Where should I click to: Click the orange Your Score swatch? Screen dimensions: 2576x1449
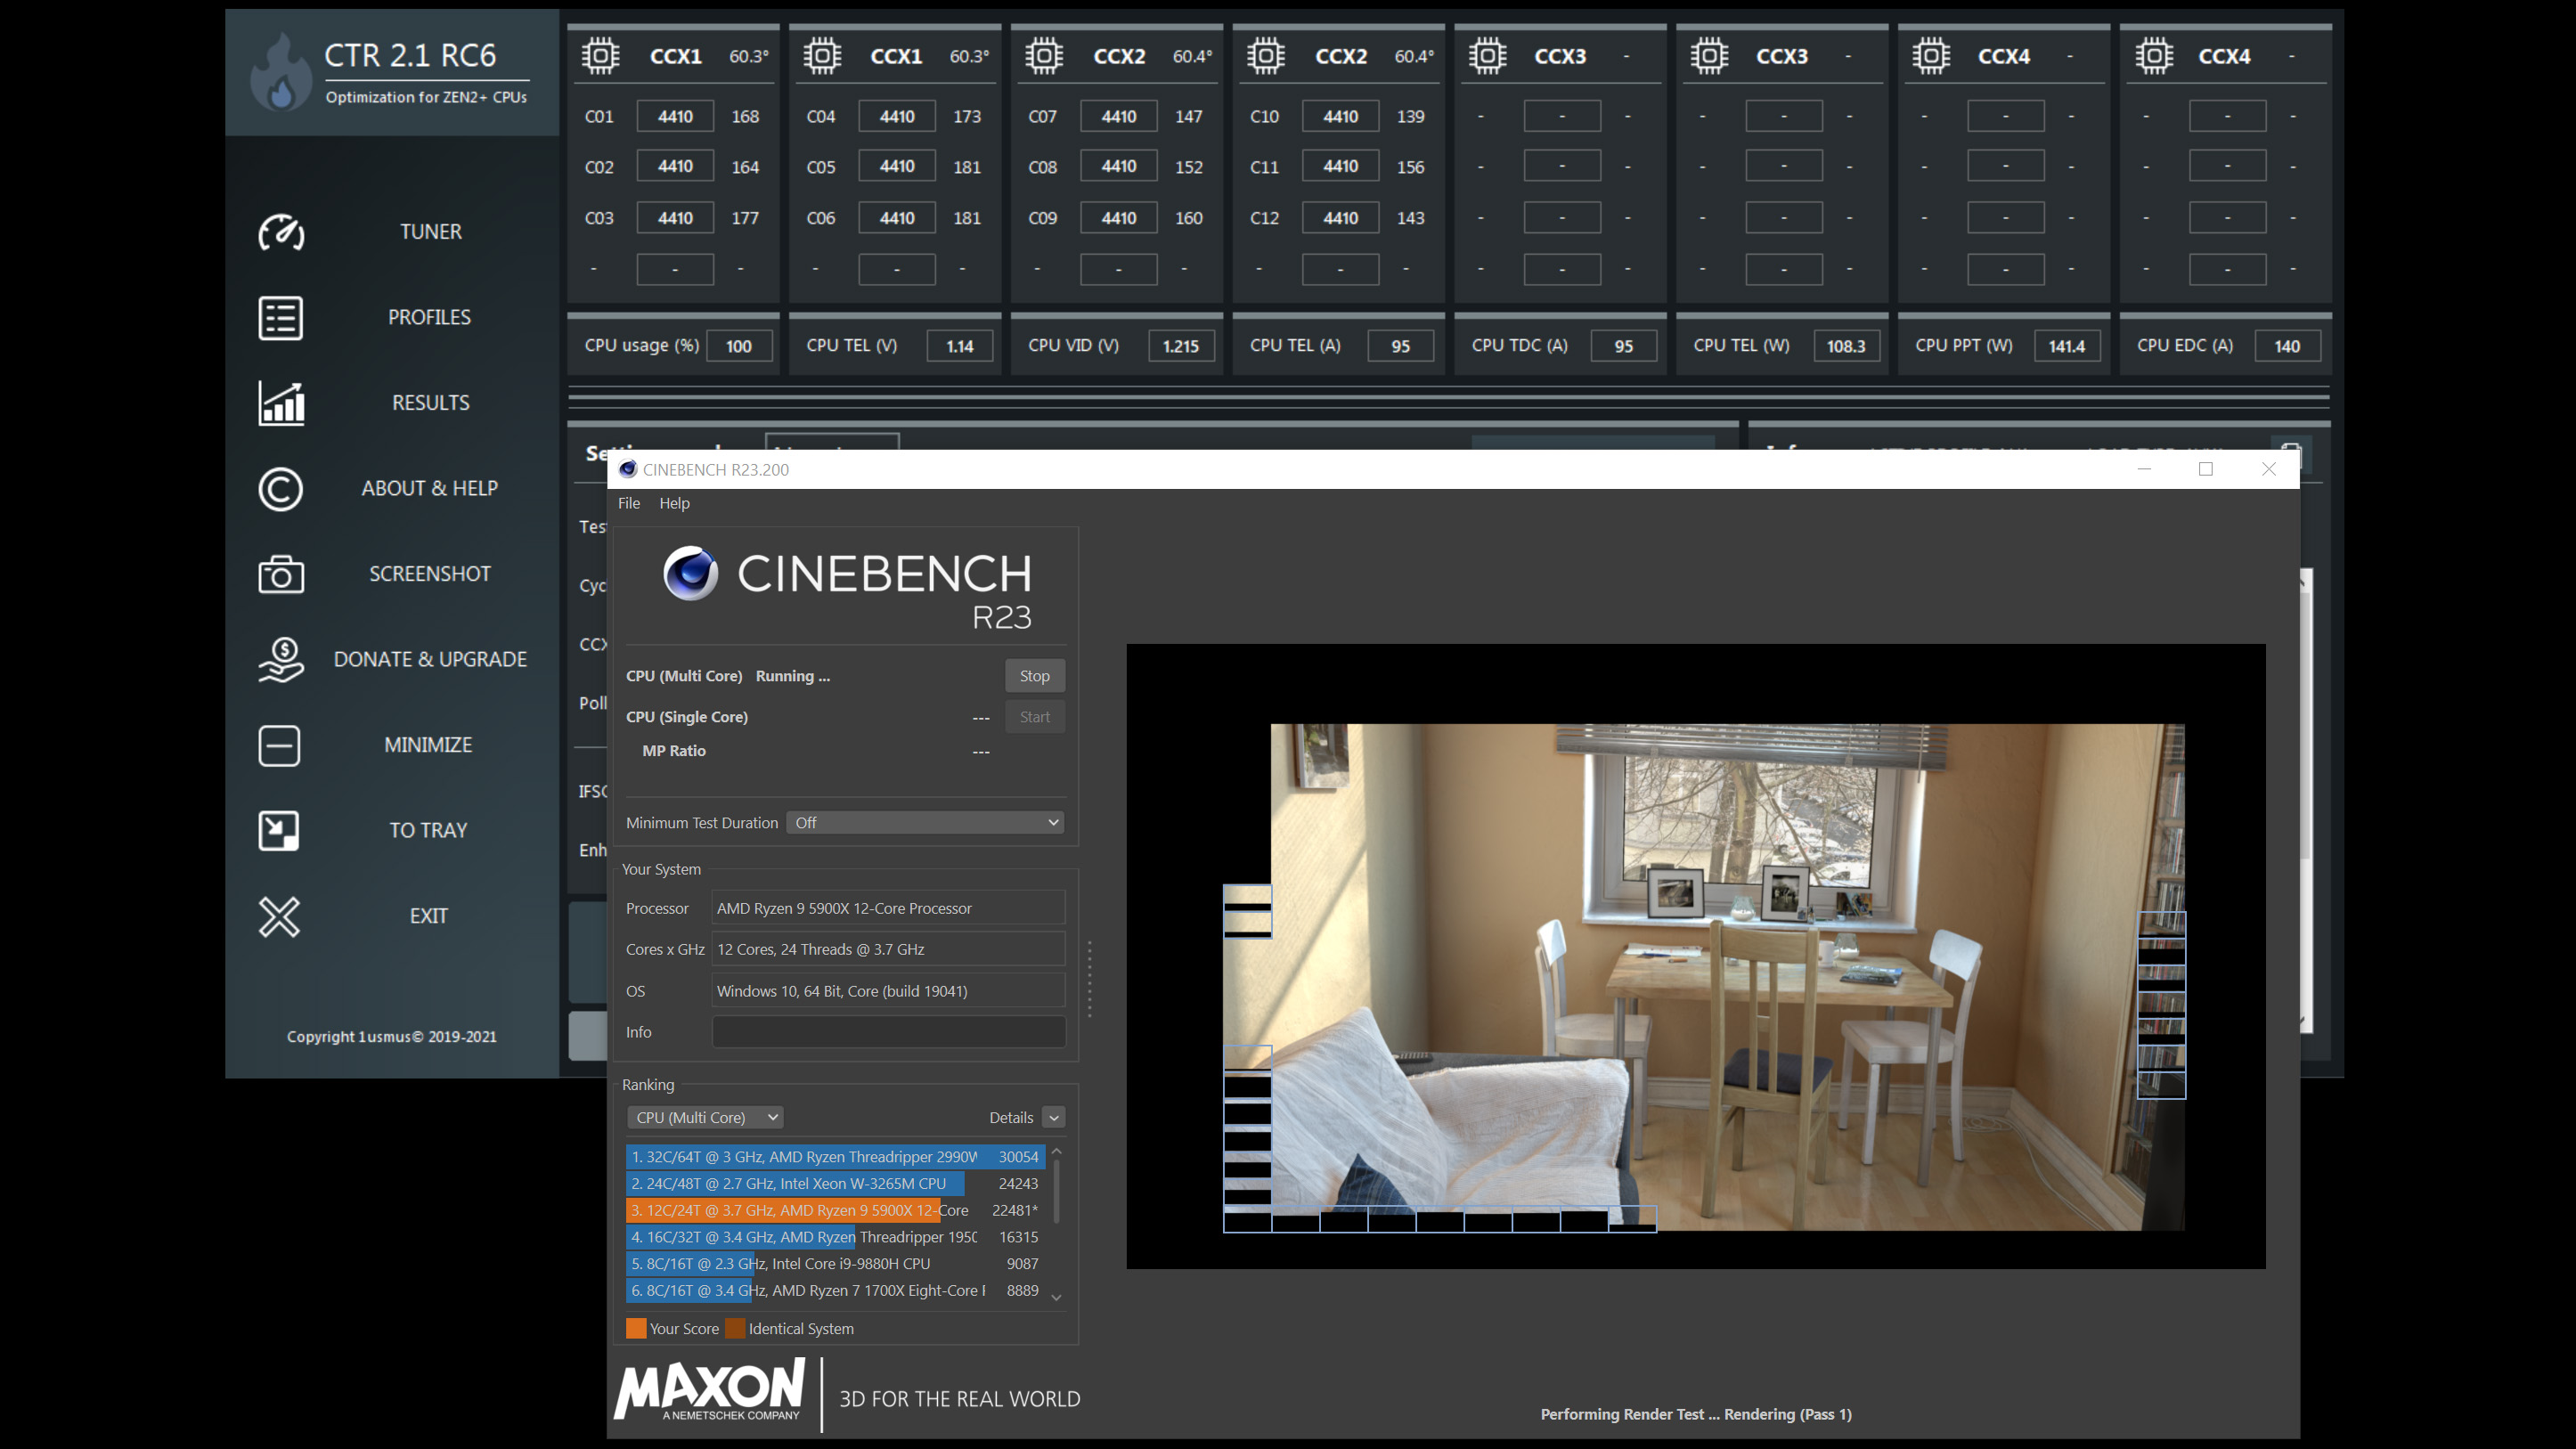coord(636,1328)
